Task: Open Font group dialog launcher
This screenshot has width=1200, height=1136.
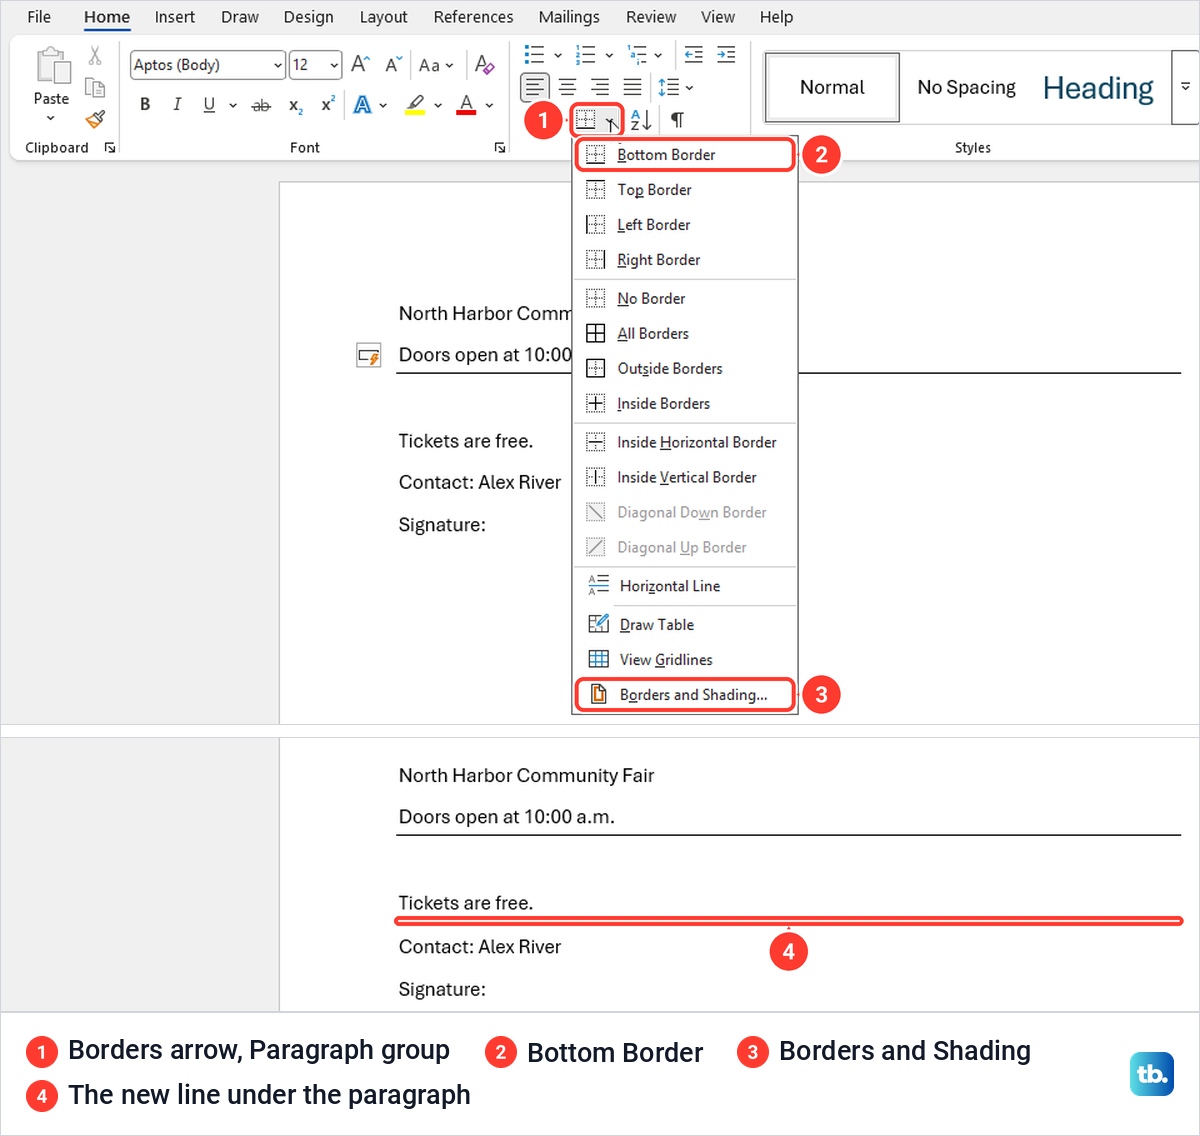Action: (499, 147)
